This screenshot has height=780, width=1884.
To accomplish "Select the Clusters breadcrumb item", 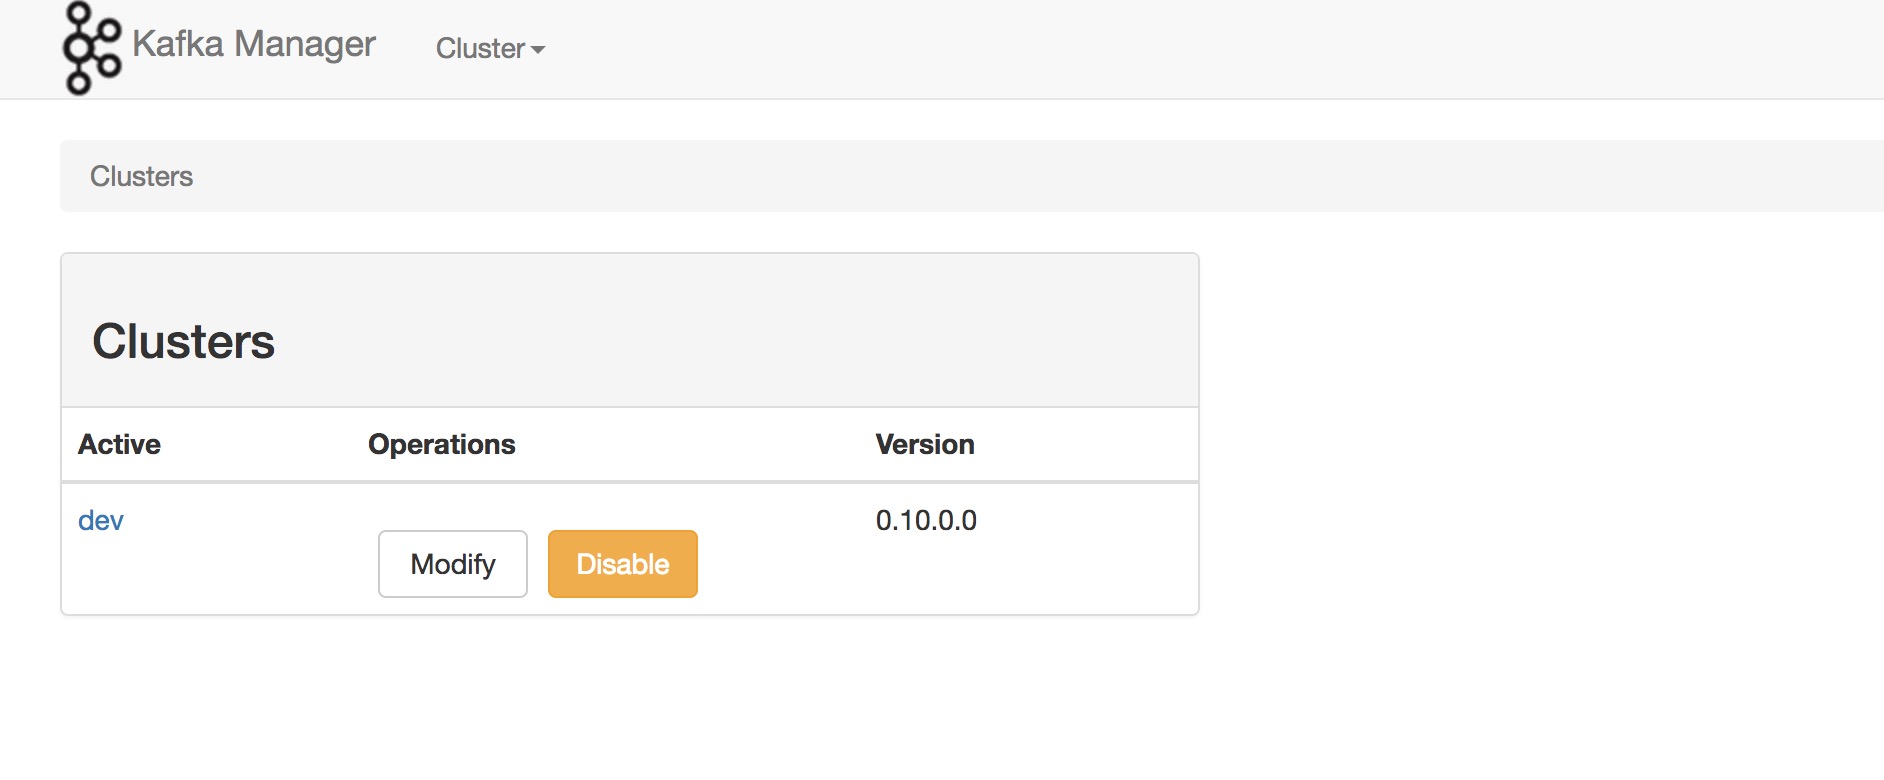I will point(141,176).
